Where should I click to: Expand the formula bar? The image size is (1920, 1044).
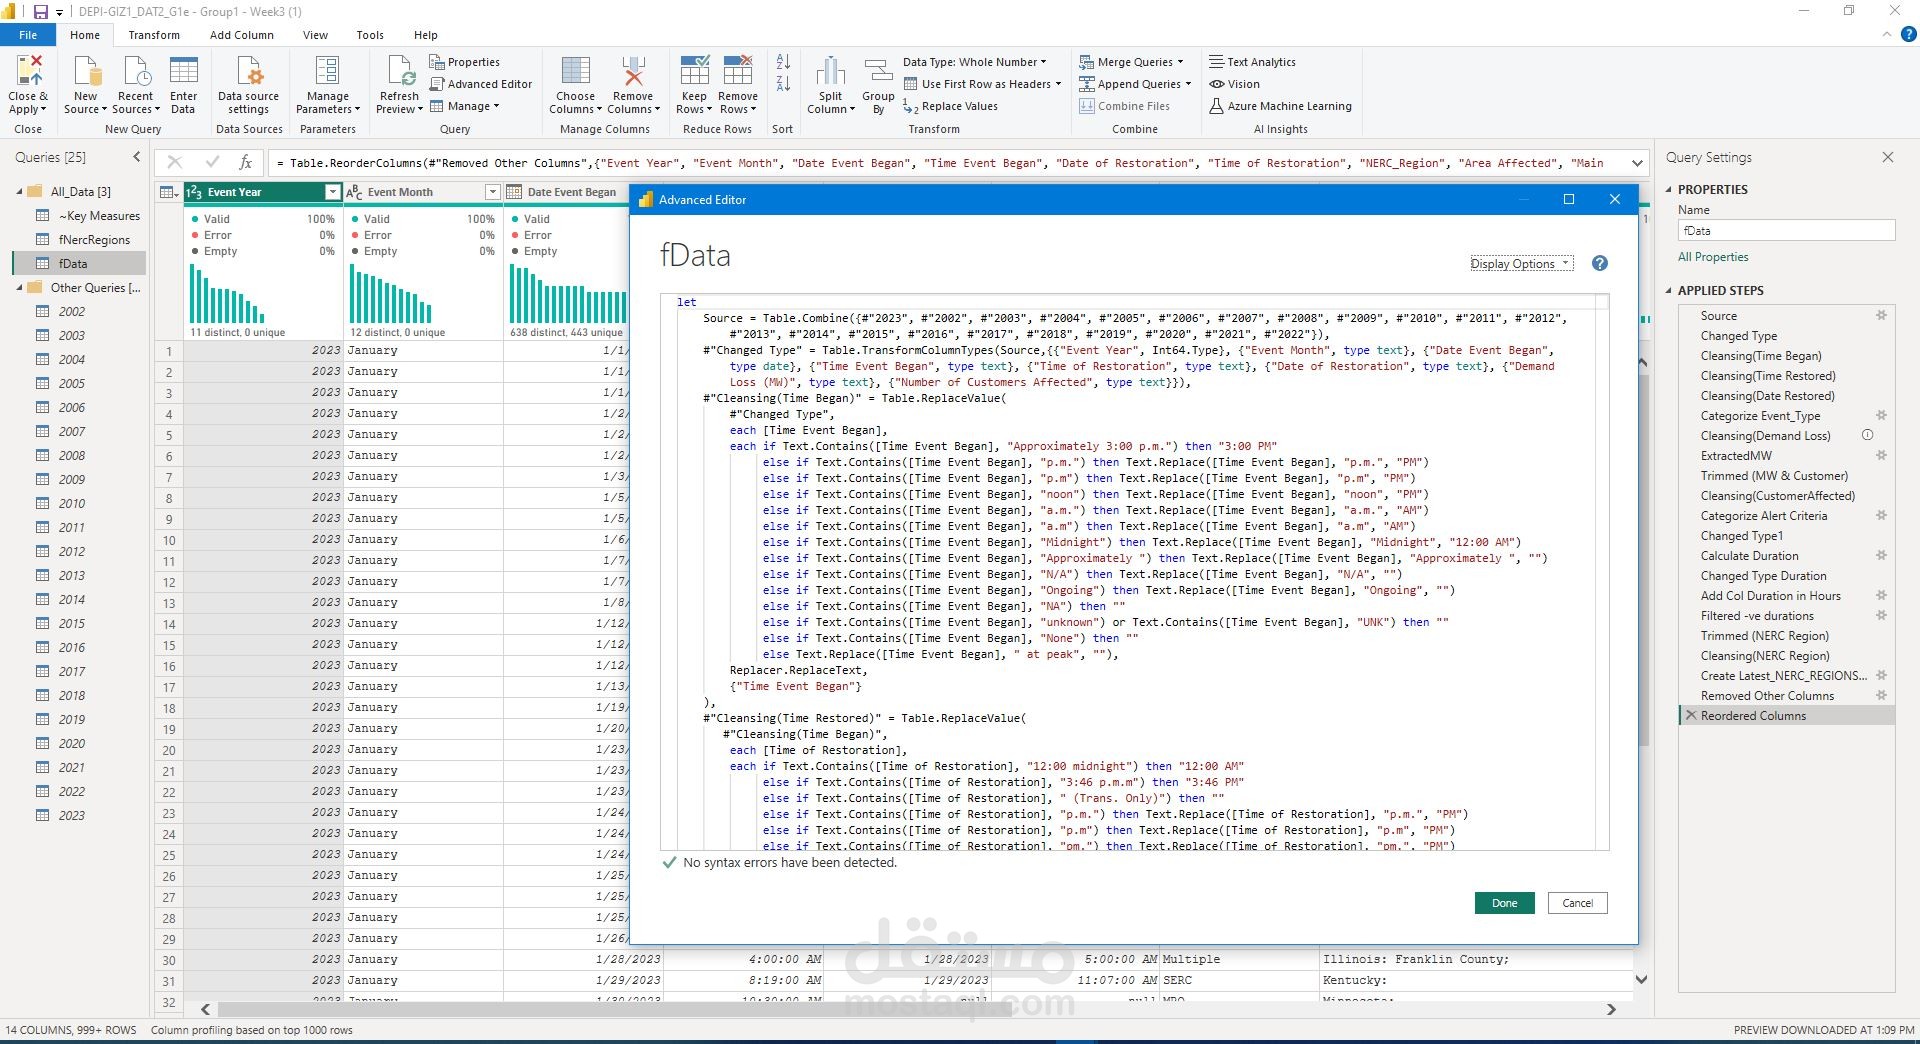point(1637,162)
